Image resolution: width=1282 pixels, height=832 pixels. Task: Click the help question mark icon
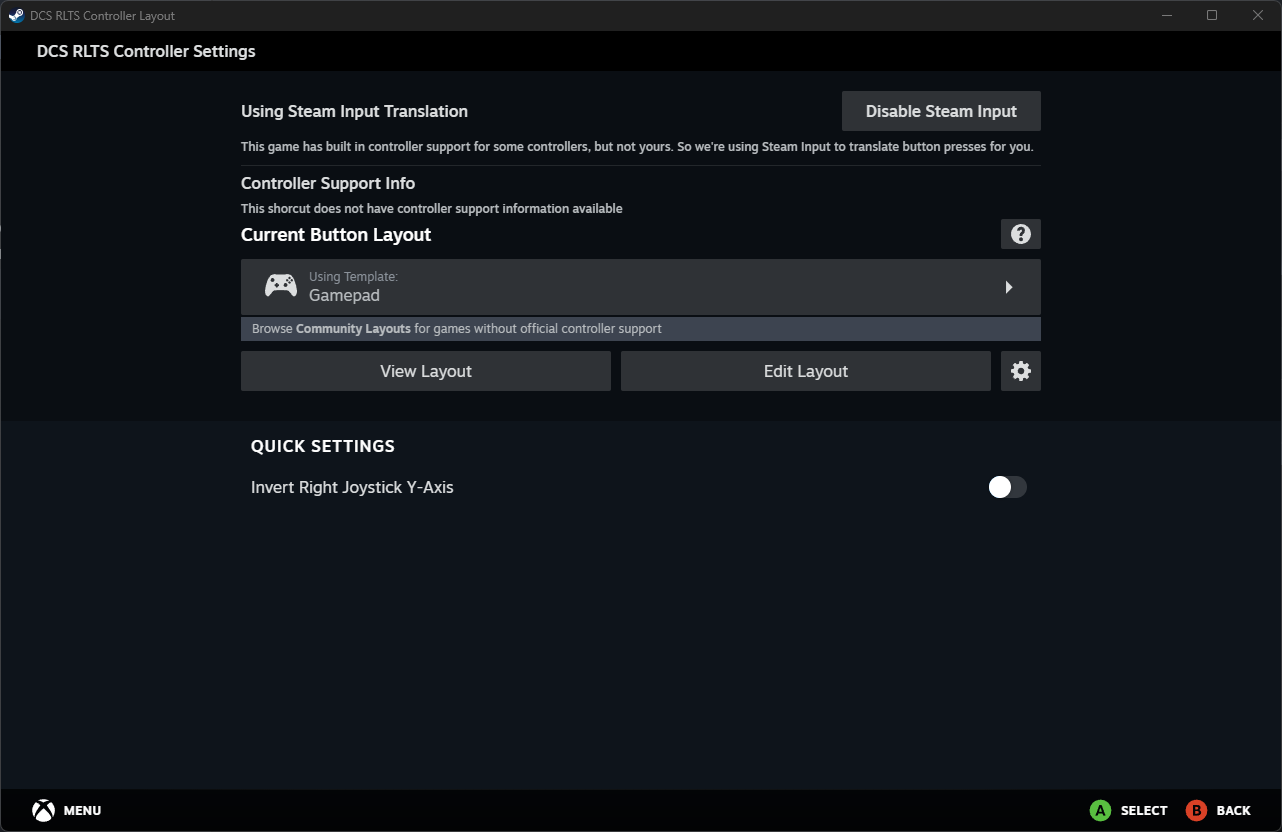tap(1020, 234)
